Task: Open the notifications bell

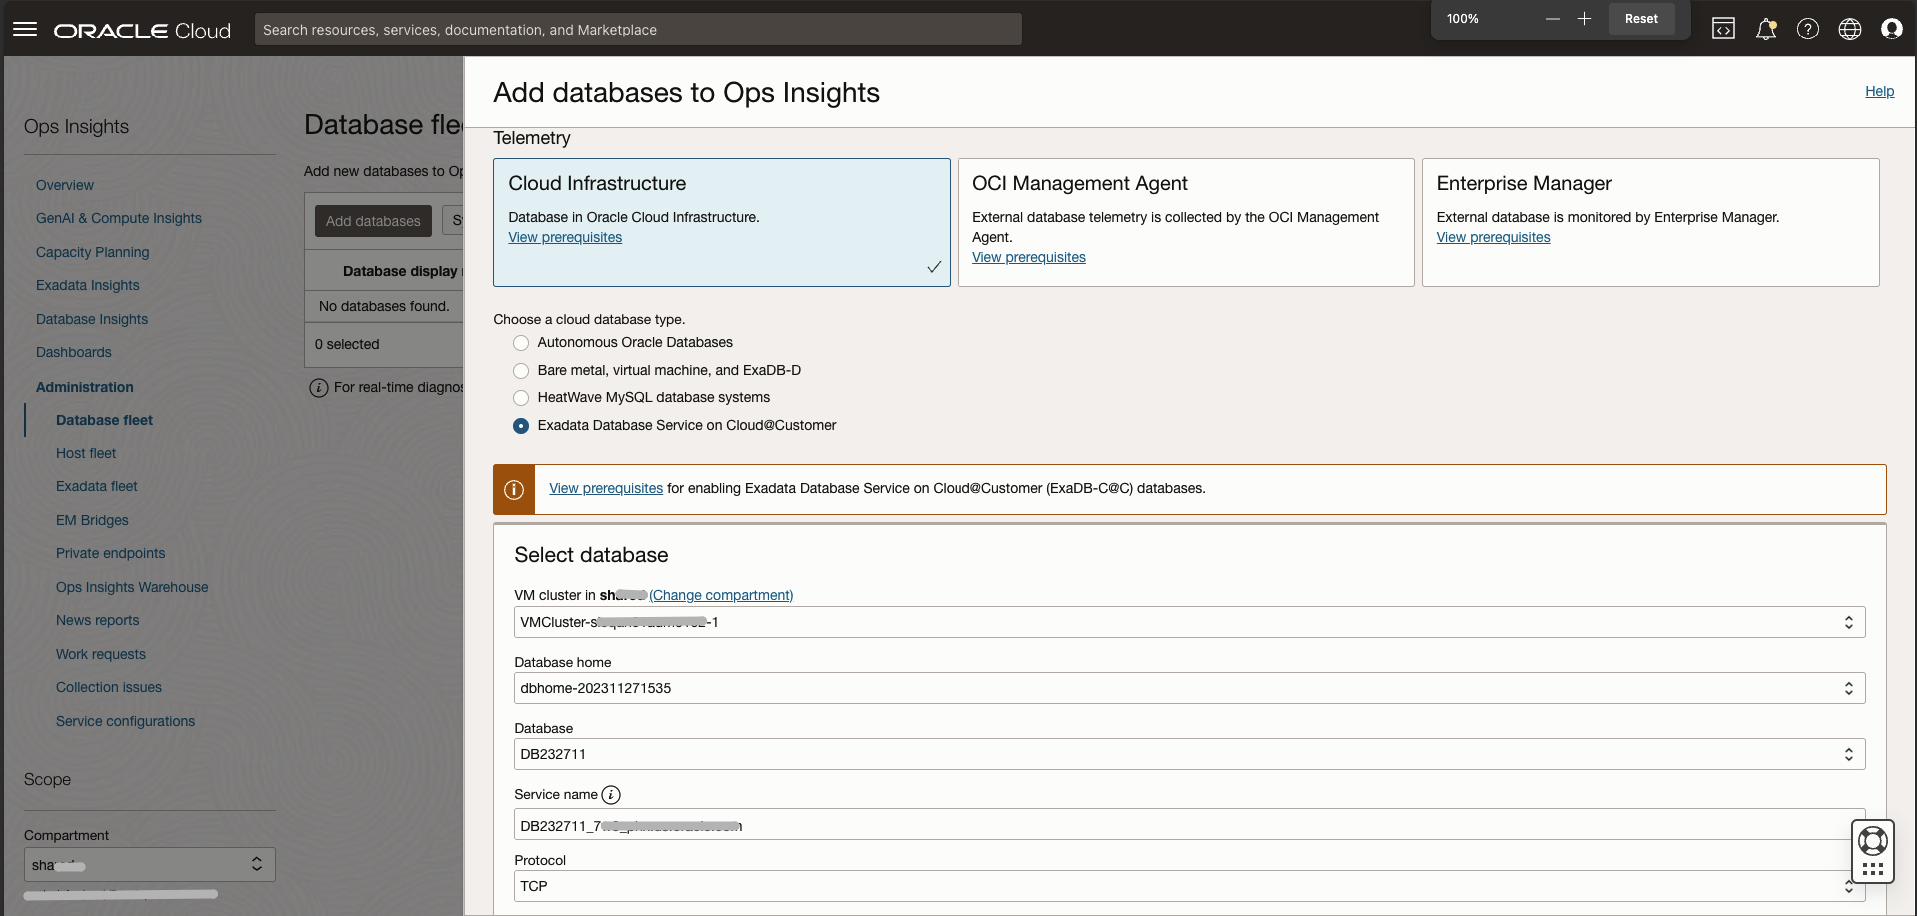Action: point(1765,29)
